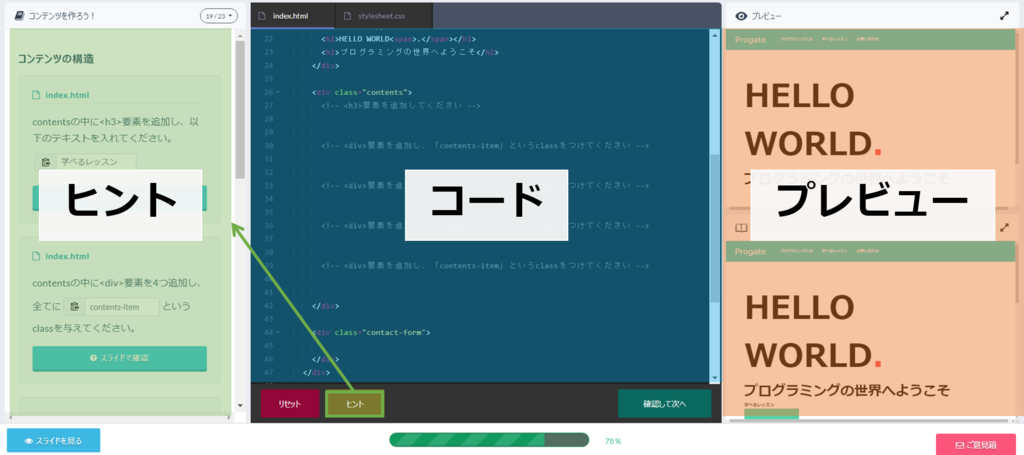This screenshot has width=1024, height=455.
Task: Click the 78% lesson progress bar
Action: click(489, 440)
